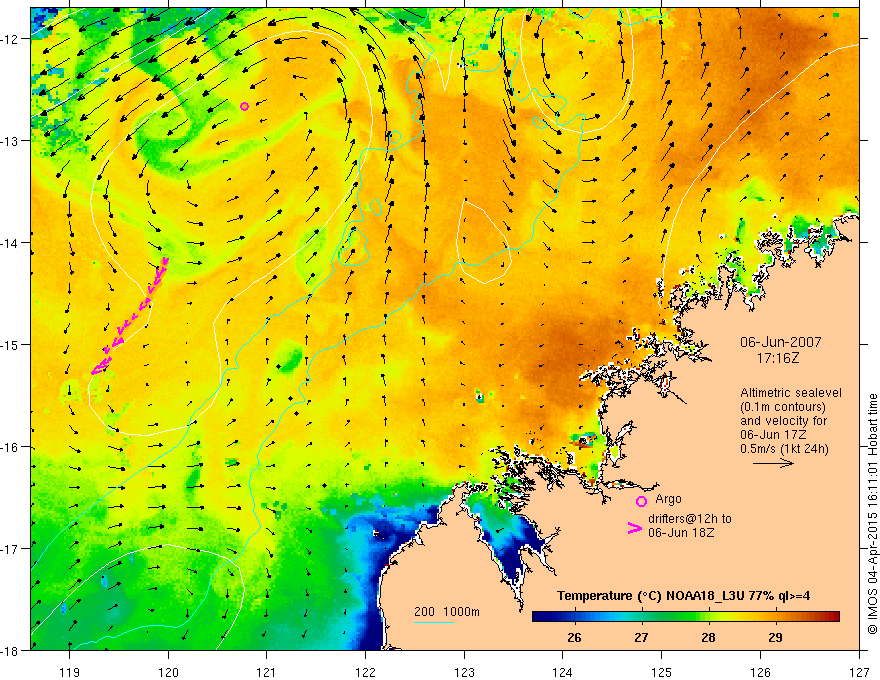Click the cyan bathymetry legend line
Screen dimensions: 880x680
[434, 622]
